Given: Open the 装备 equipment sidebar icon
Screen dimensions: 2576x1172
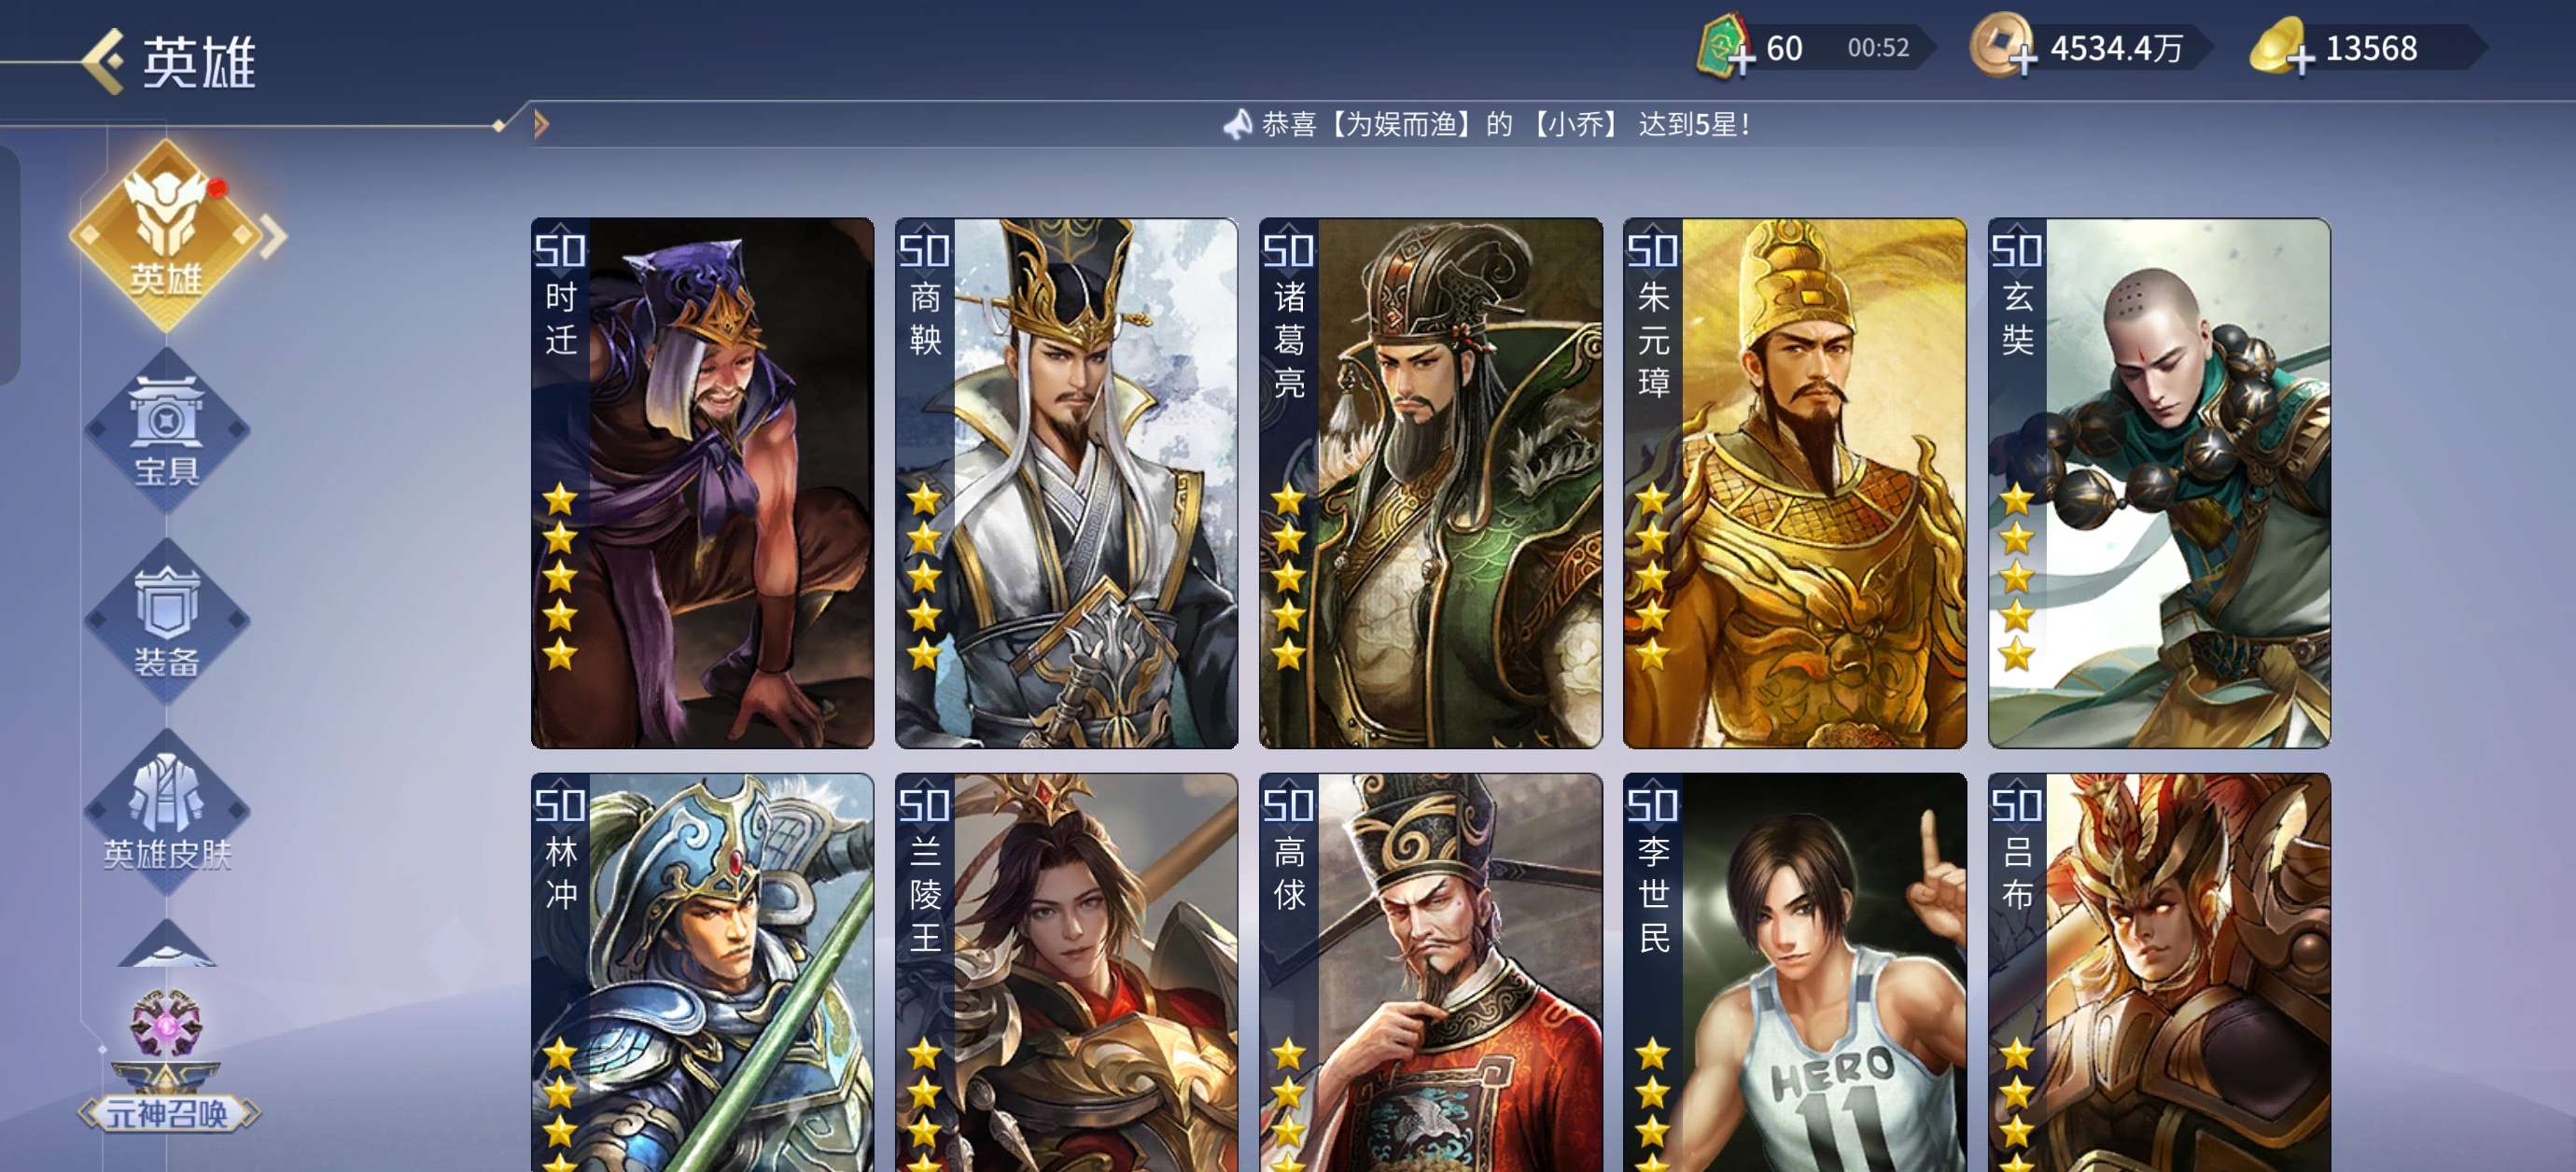Looking at the screenshot, I should tap(167, 621).
